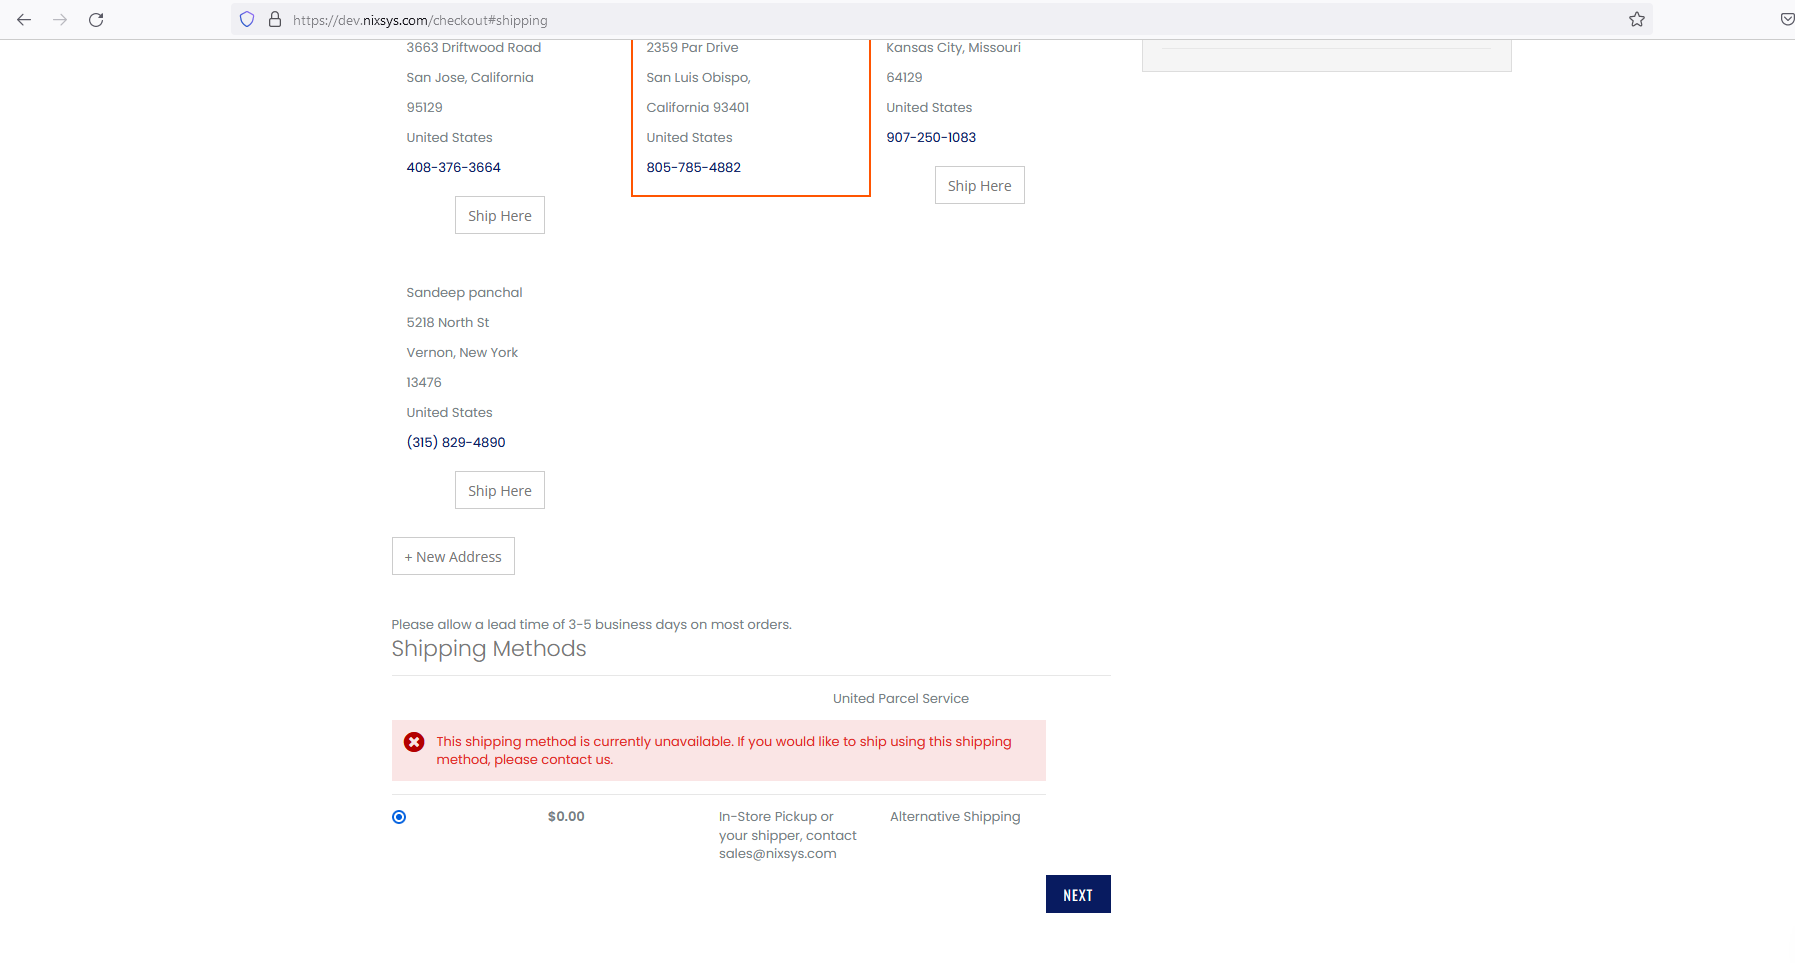Click the tracking protection shield icon
This screenshot has width=1795, height=963.
tap(246, 19)
